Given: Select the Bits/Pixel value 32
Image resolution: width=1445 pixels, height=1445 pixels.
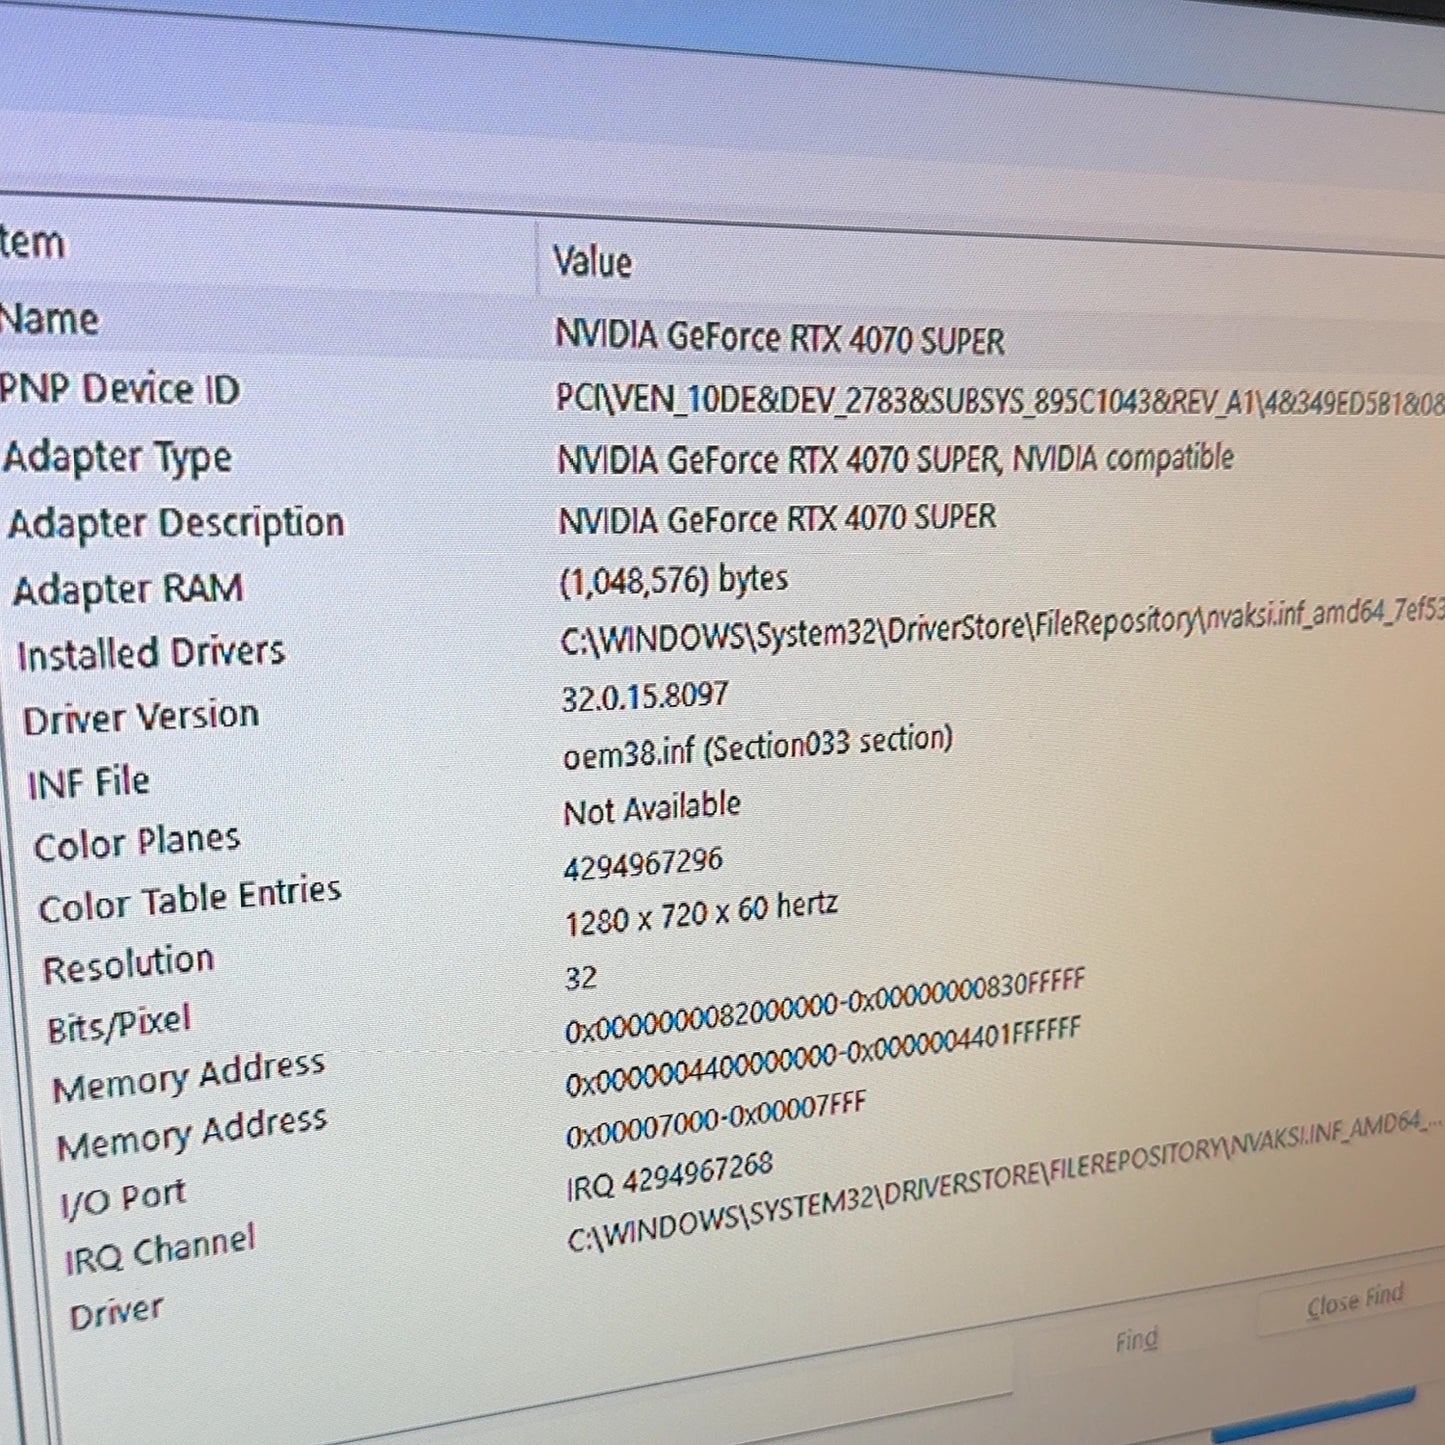Looking at the screenshot, I should 581,977.
